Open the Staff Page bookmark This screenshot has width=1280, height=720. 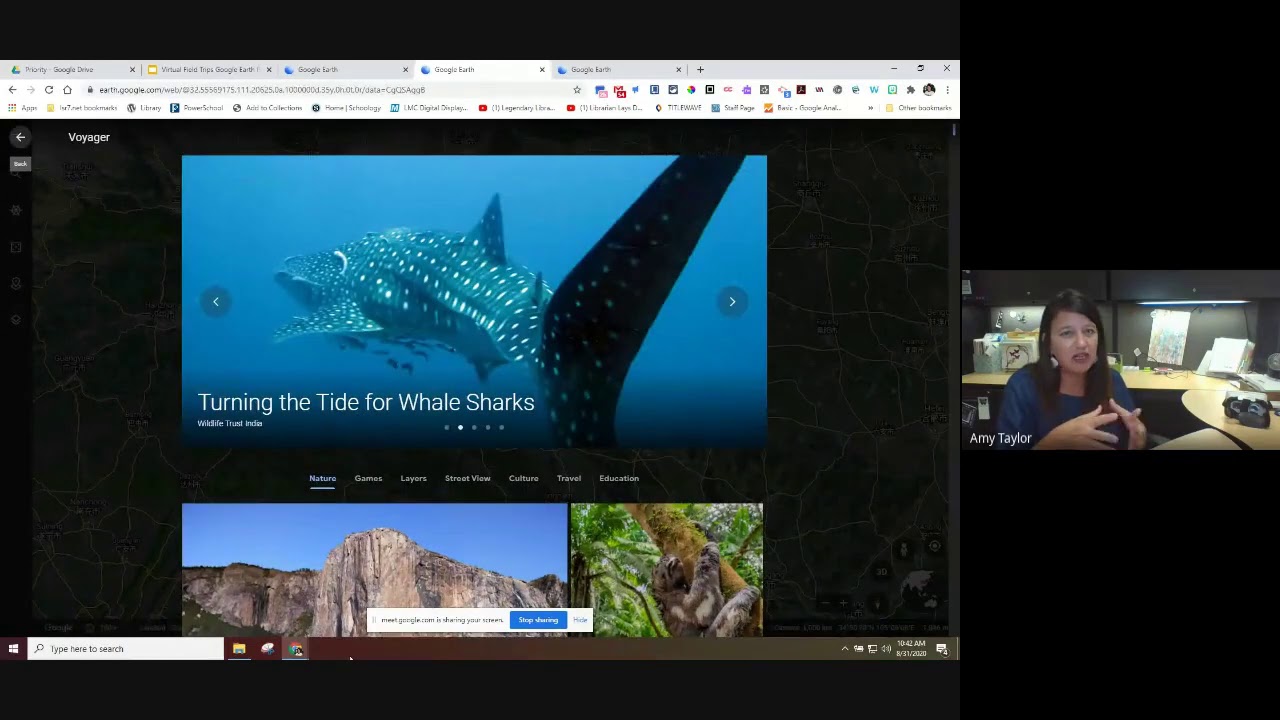[x=733, y=108]
